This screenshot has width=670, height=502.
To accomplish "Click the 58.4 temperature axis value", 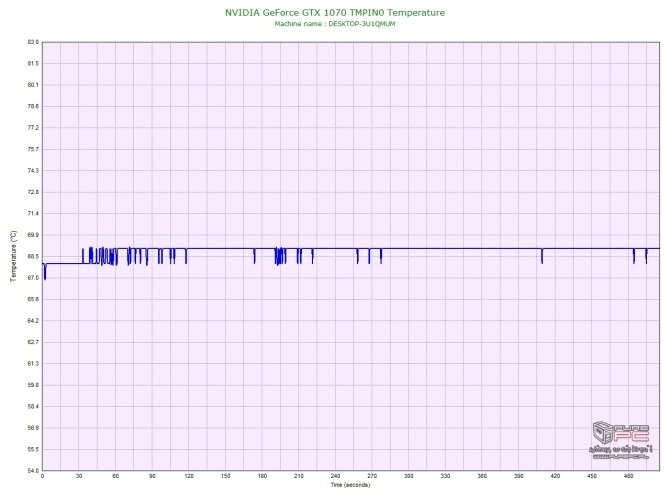I will point(33,406).
